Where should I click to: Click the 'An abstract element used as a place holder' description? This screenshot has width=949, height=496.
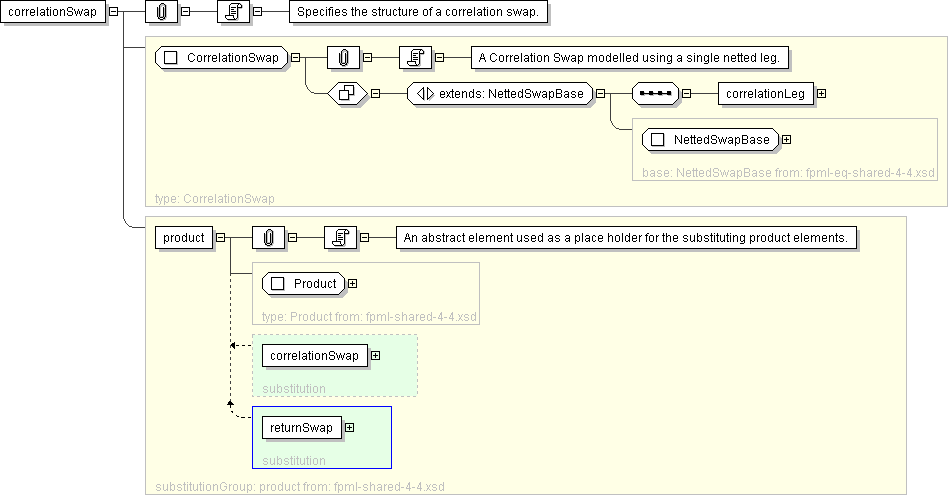pos(626,238)
